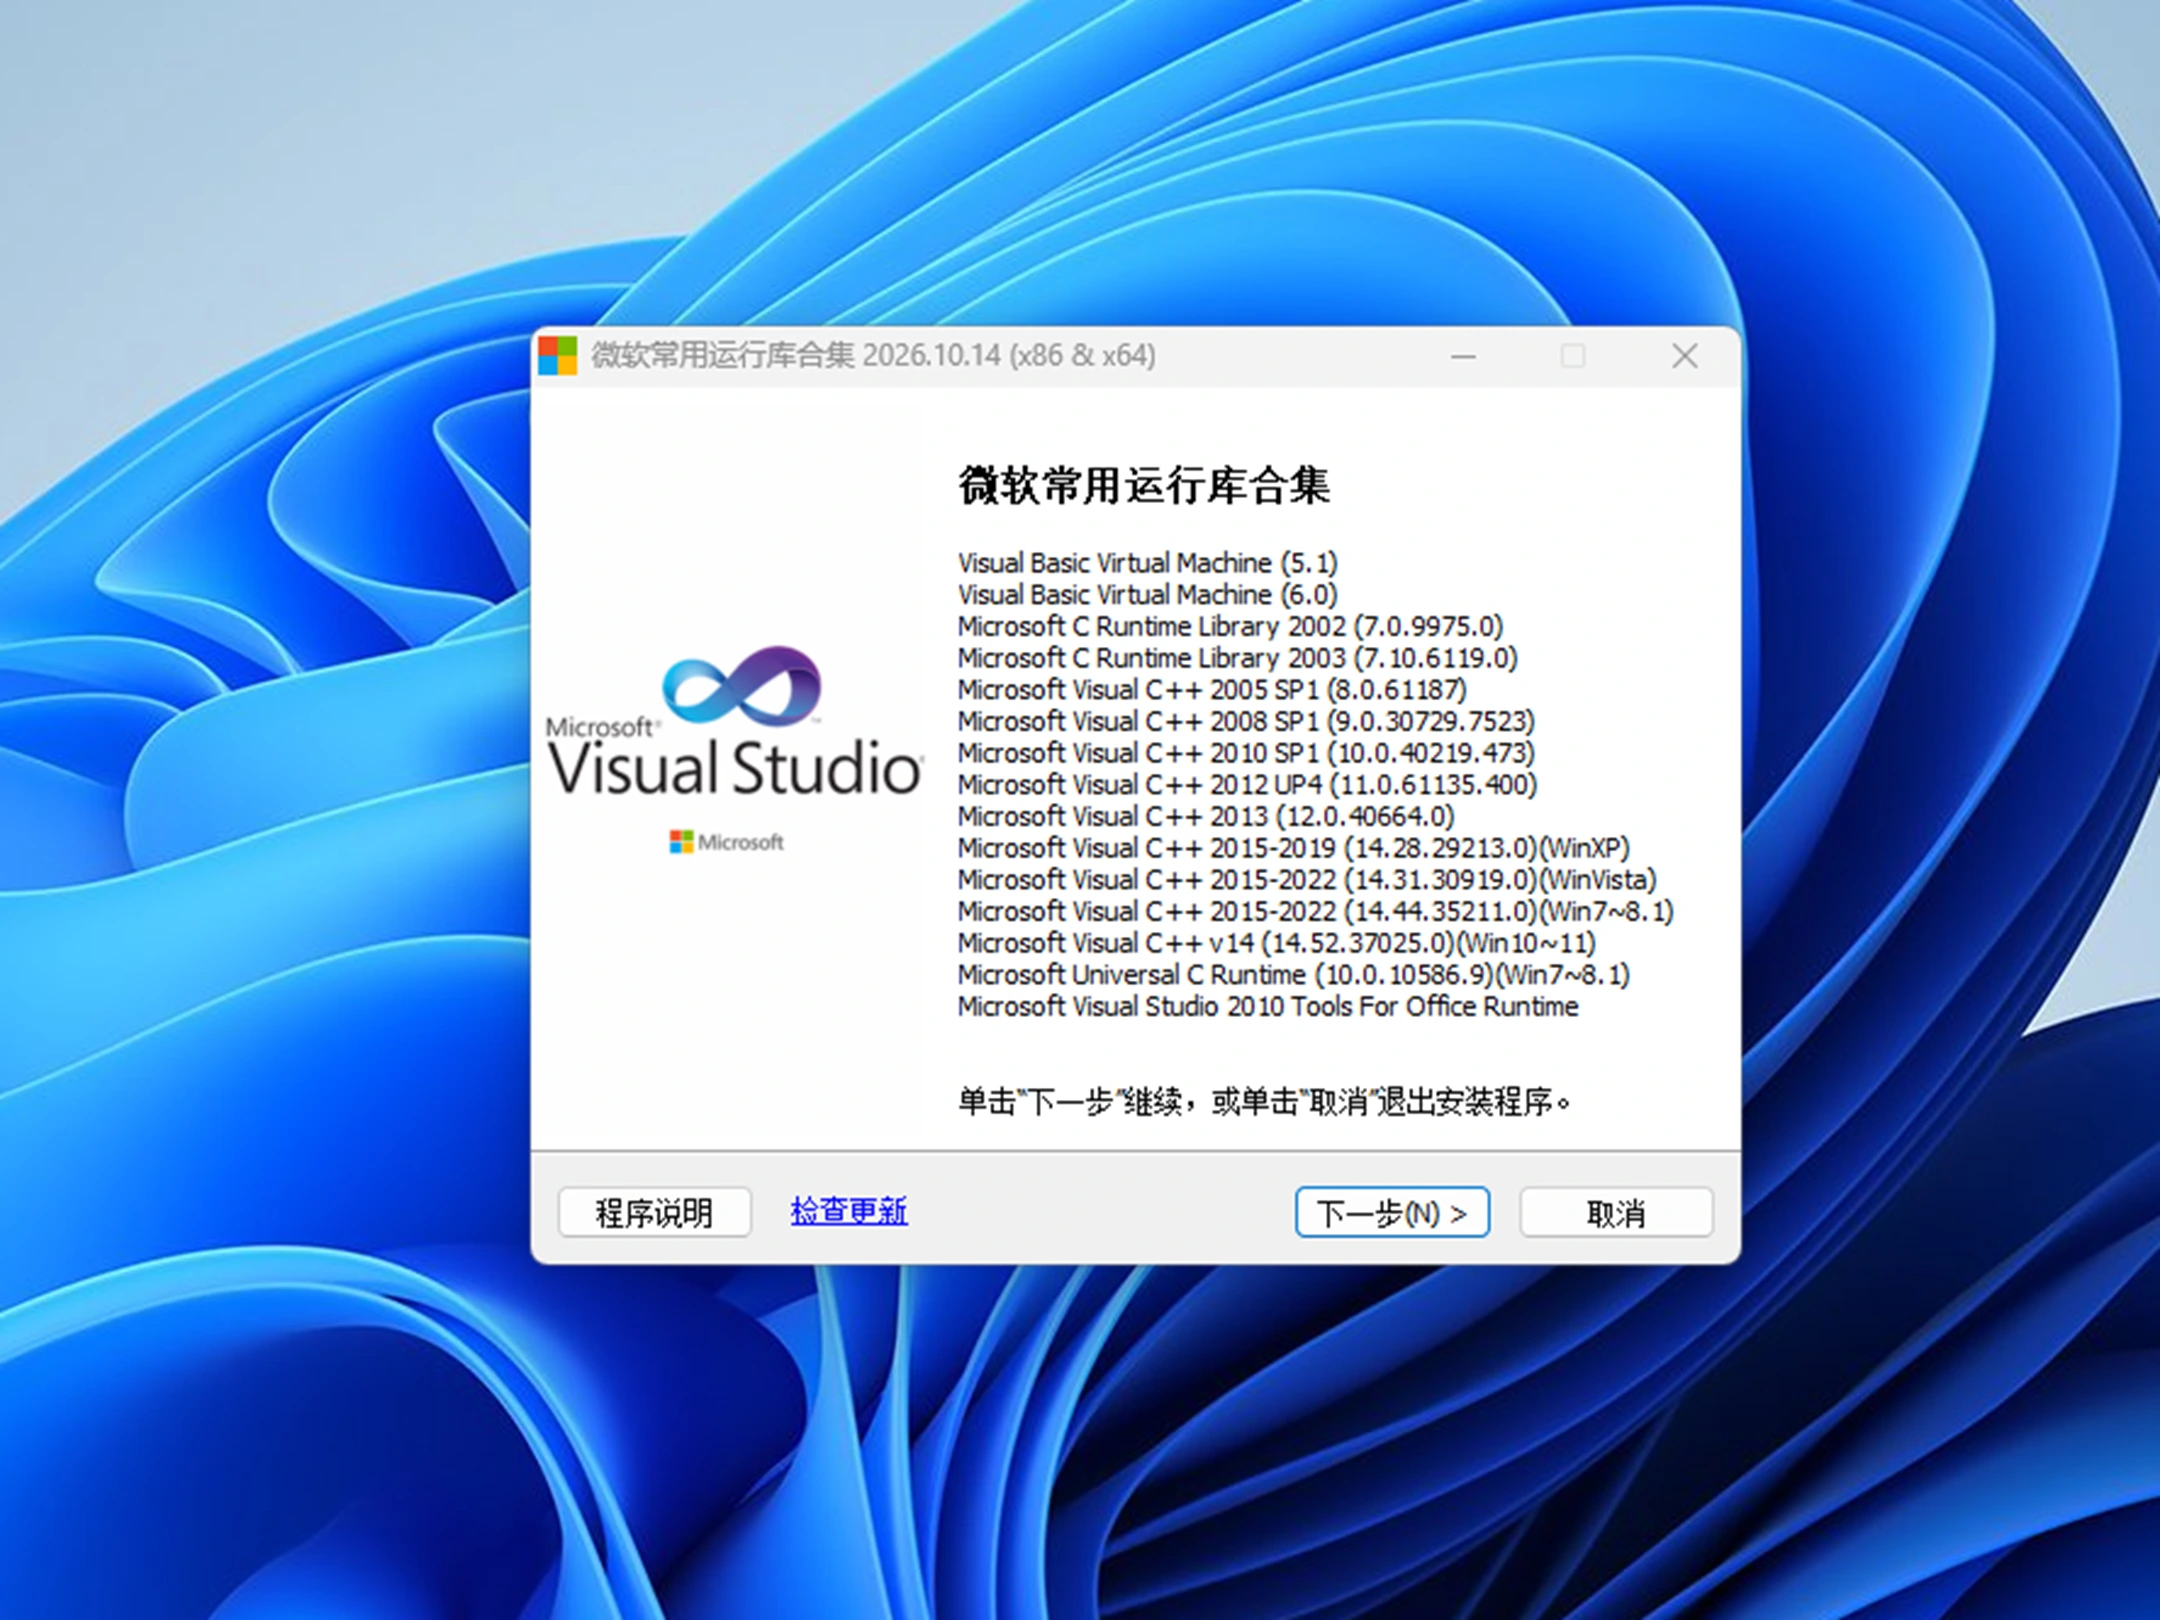Click the disabled maximize button
This screenshot has height=1620, width=2160.
coord(1573,356)
